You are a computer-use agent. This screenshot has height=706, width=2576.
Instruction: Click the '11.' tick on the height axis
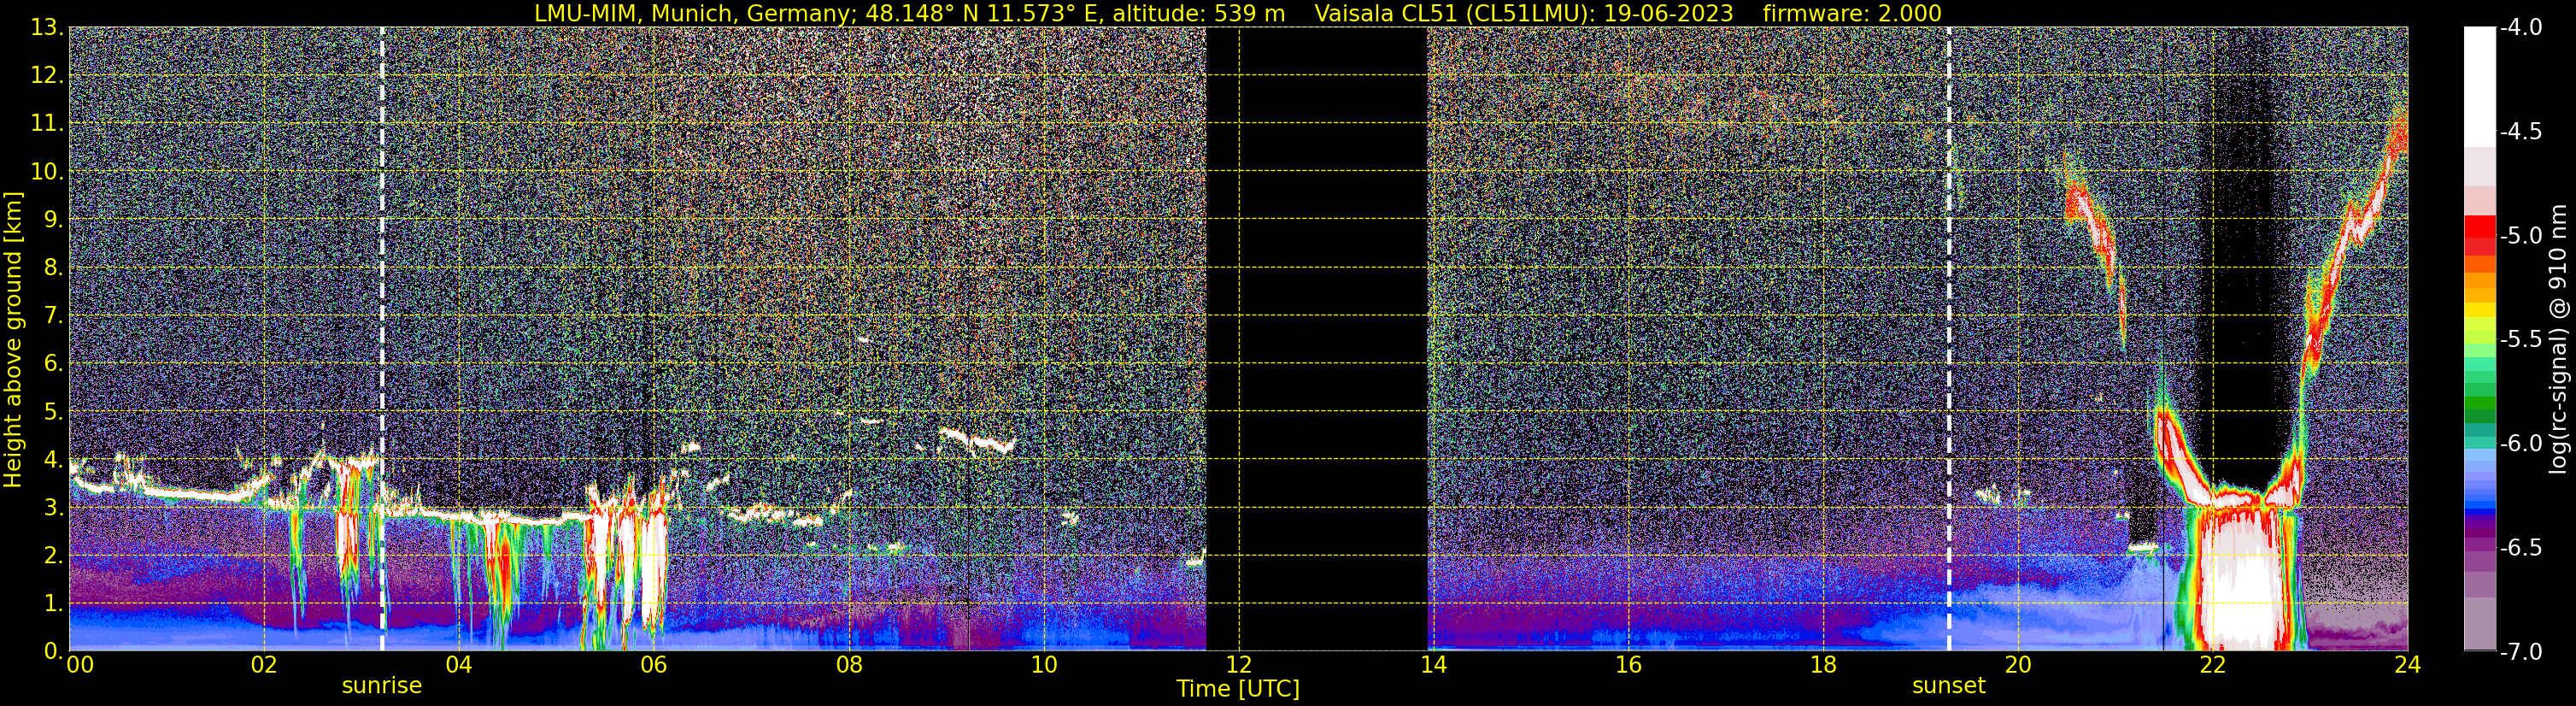click(47, 124)
